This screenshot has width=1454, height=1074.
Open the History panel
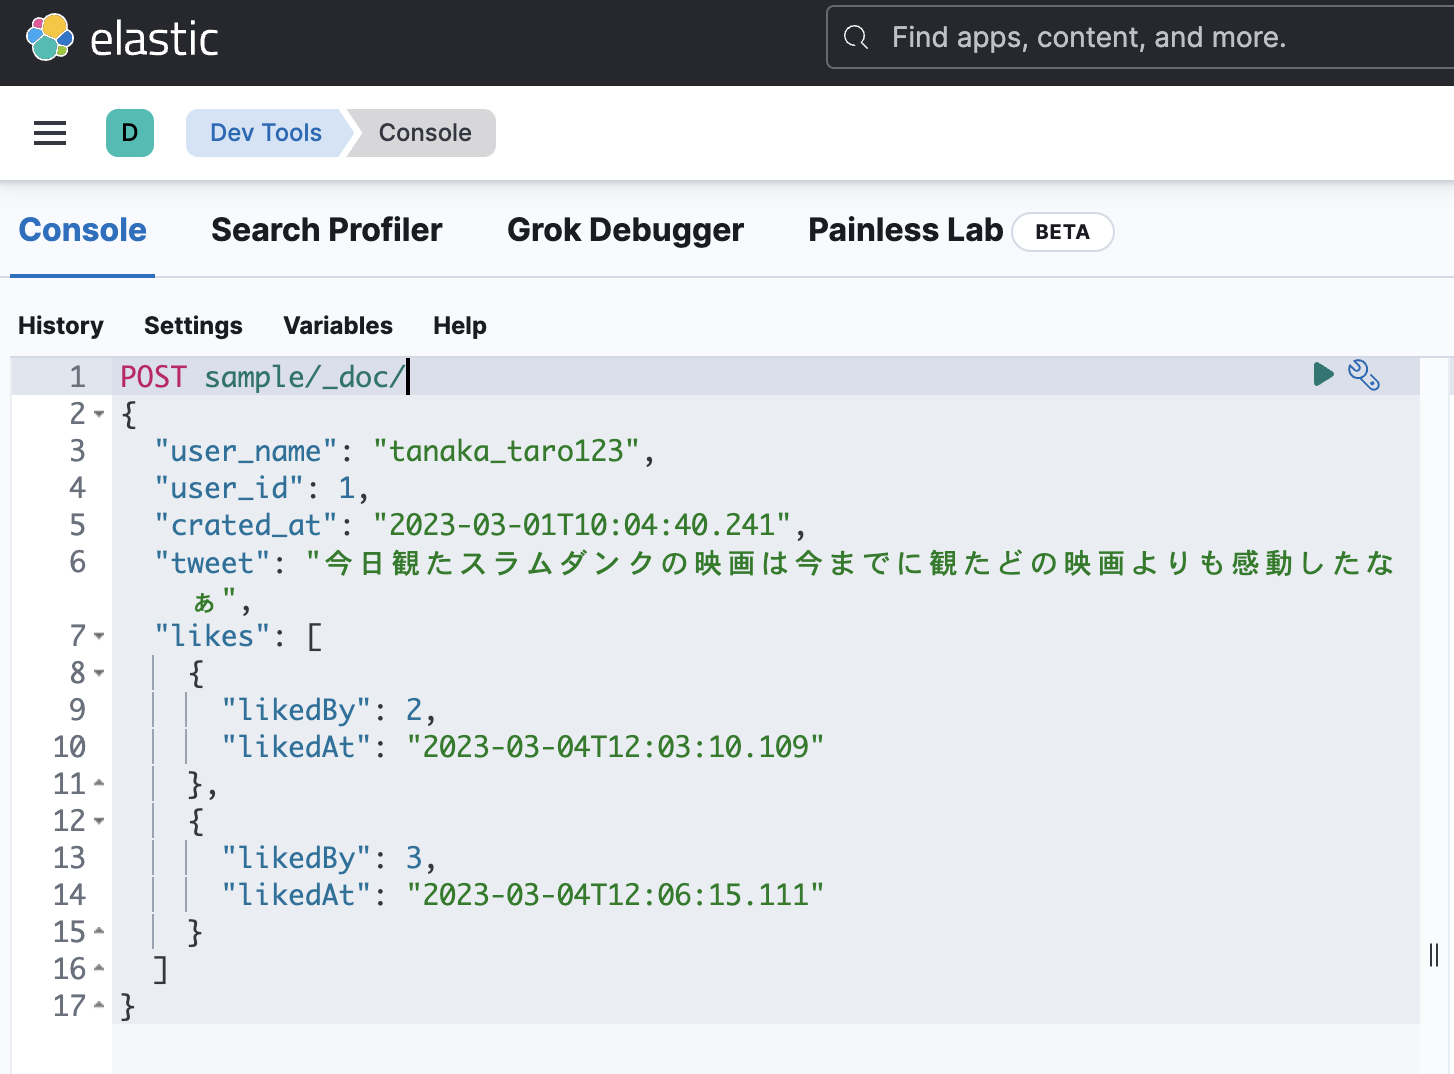pyautogui.click(x=61, y=325)
